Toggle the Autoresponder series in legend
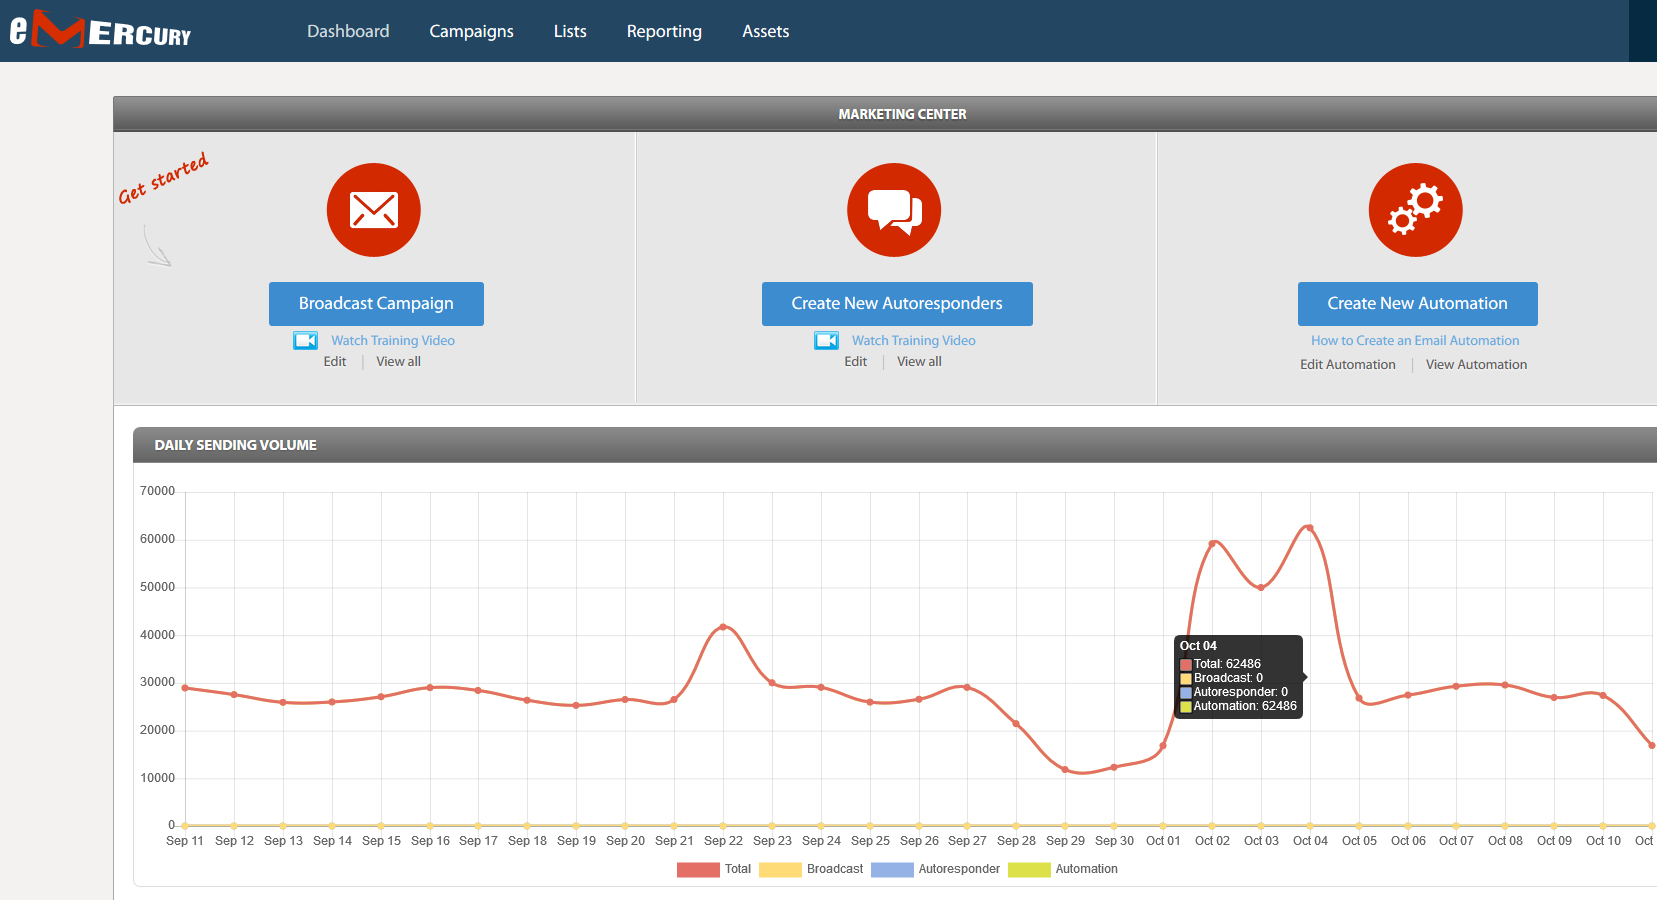 935,869
